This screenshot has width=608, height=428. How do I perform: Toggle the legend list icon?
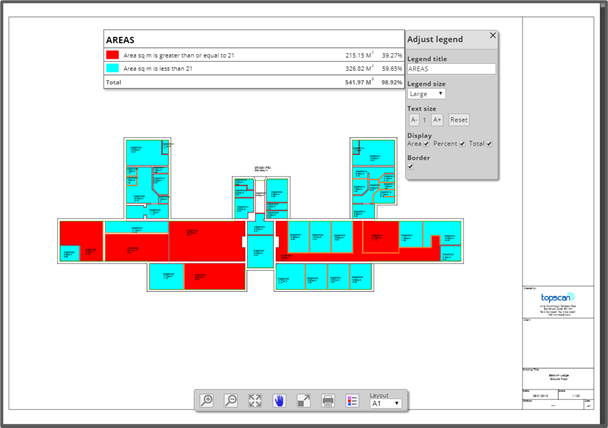[352, 400]
